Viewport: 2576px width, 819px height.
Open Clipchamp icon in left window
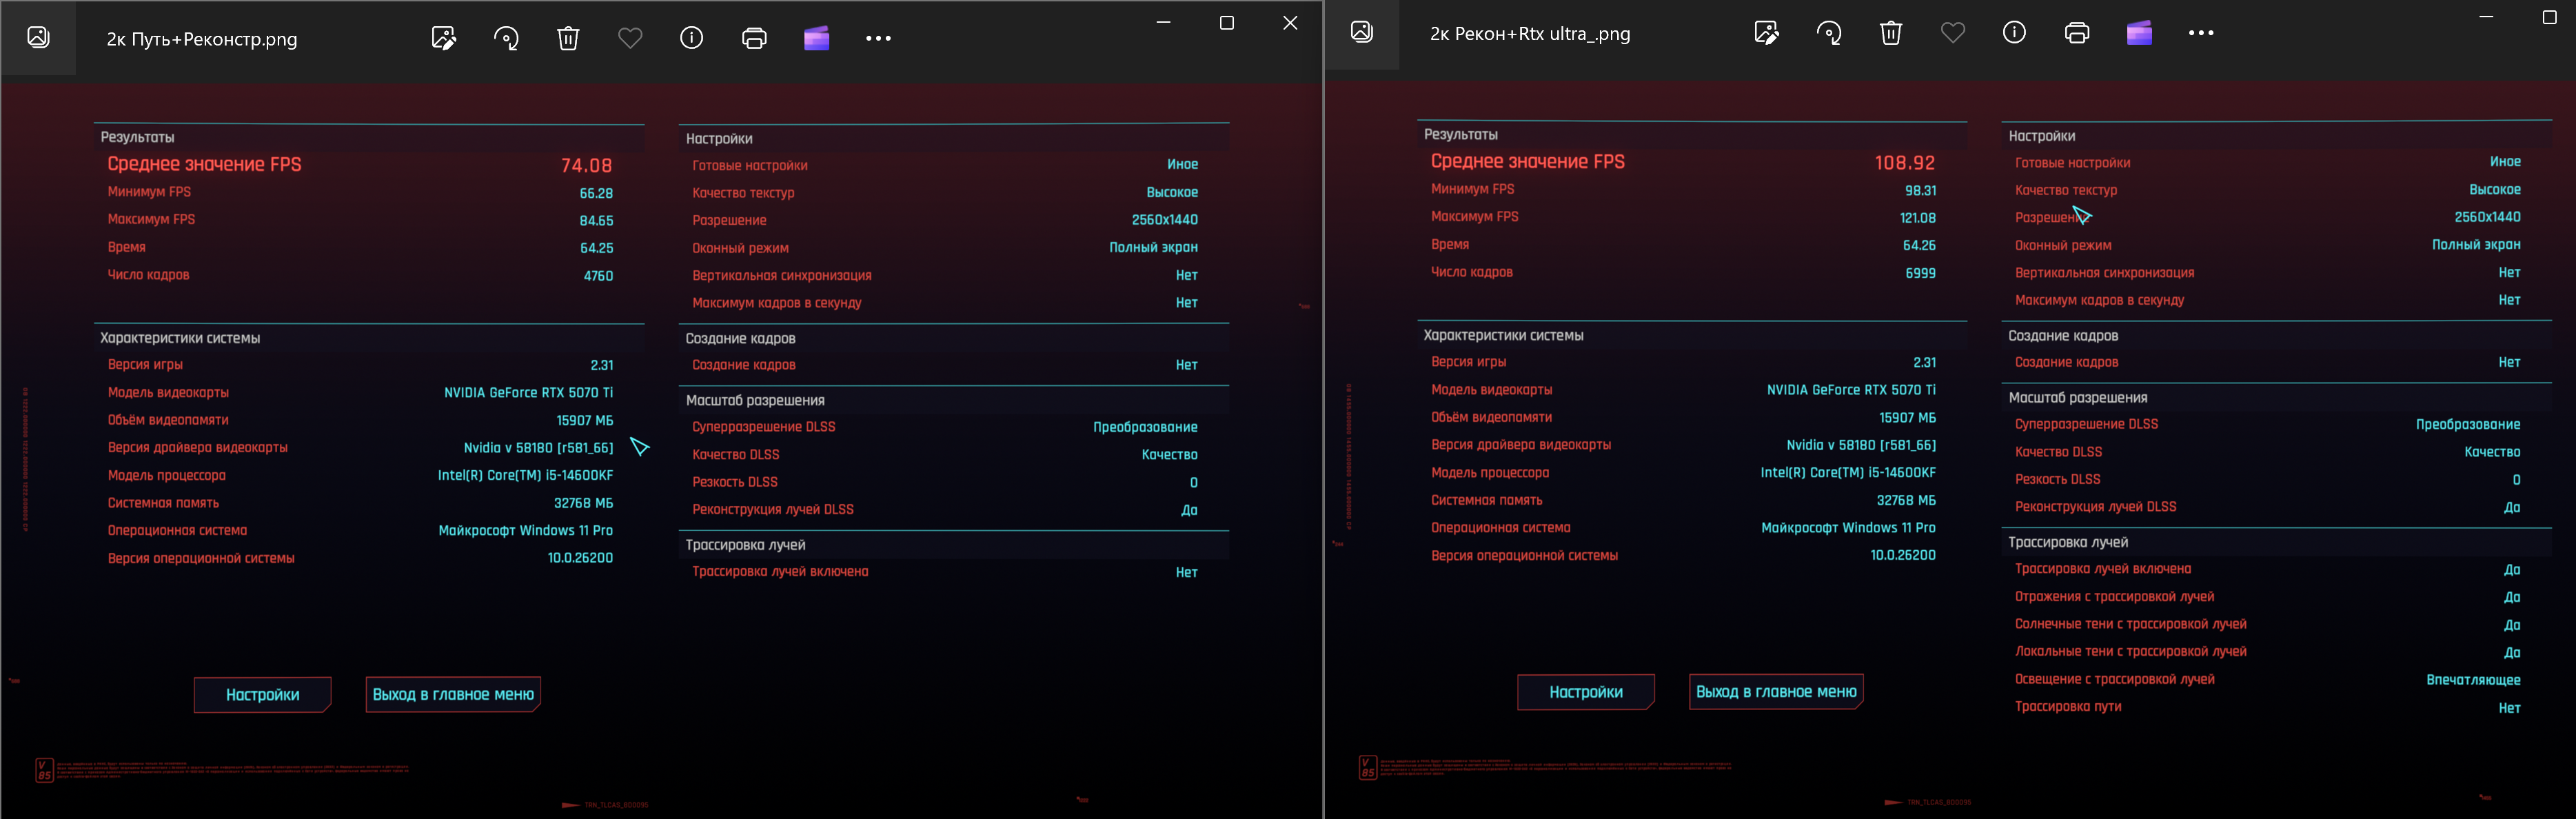pos(816,39)
